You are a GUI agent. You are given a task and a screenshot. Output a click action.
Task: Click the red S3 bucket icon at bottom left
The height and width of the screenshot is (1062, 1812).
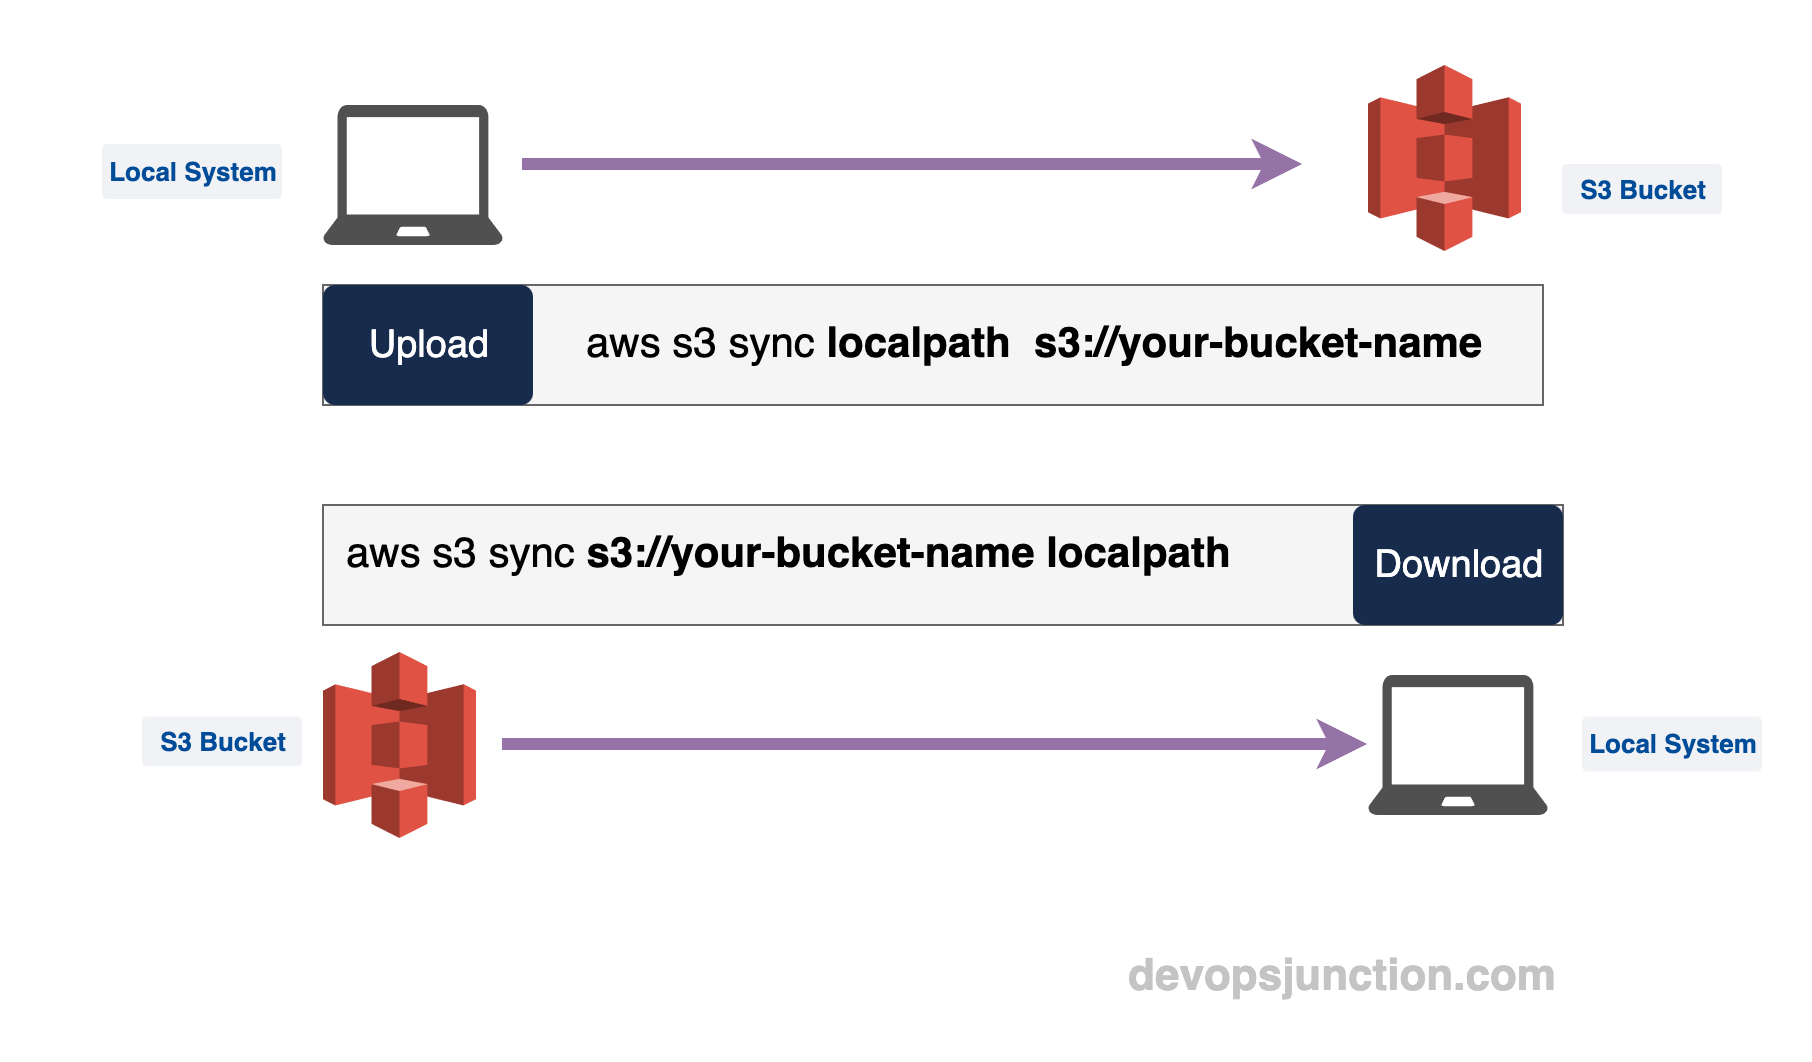click(x=399, y=745)
